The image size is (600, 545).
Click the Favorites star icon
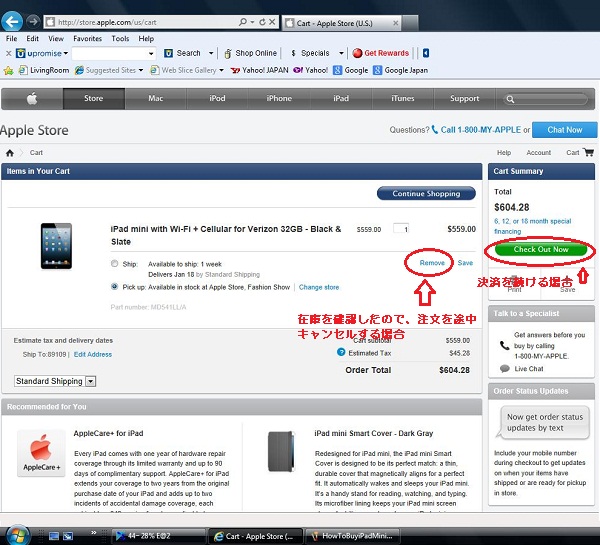pyautogui.click(x=8, y=70)
